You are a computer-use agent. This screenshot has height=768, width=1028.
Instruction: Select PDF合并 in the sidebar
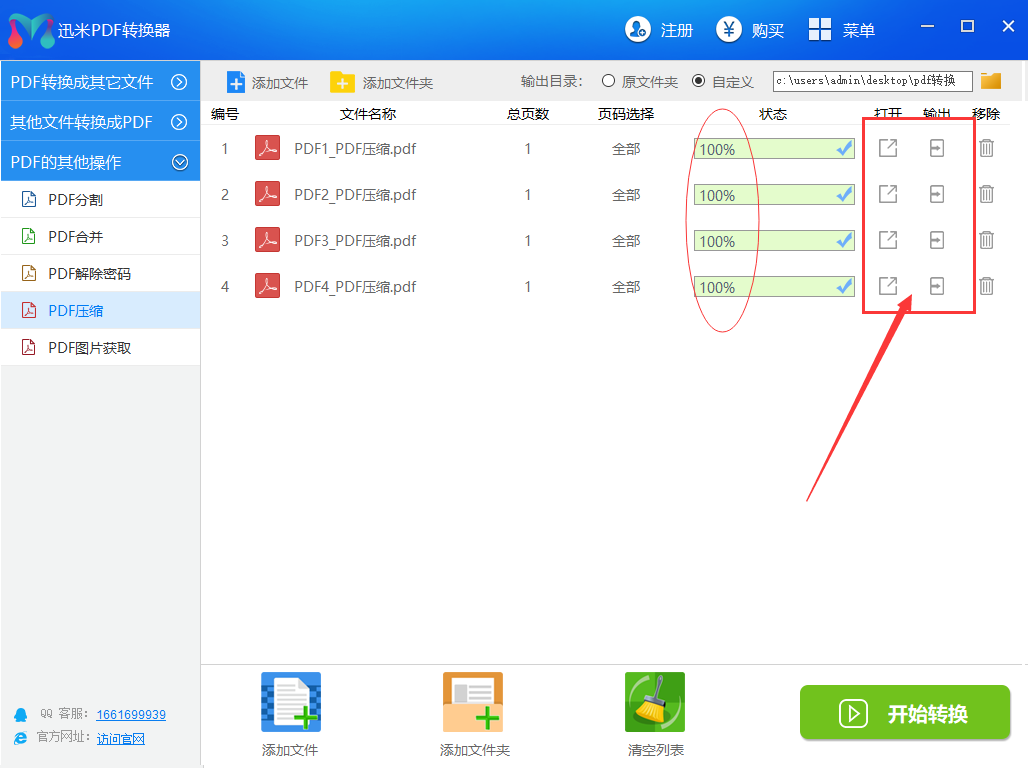point(76,237)
